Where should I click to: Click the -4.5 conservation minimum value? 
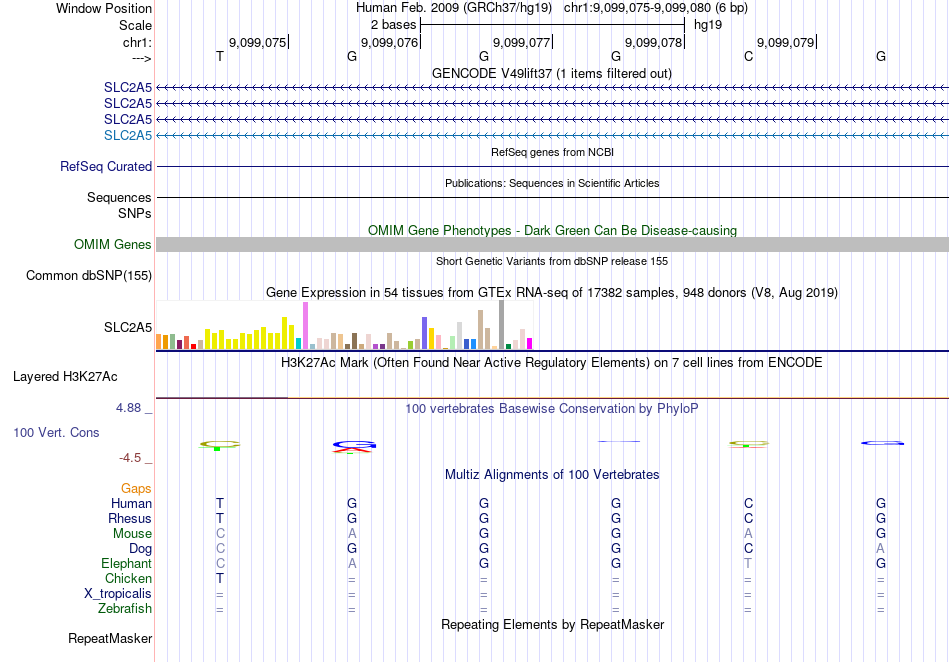tap(130, 457)
